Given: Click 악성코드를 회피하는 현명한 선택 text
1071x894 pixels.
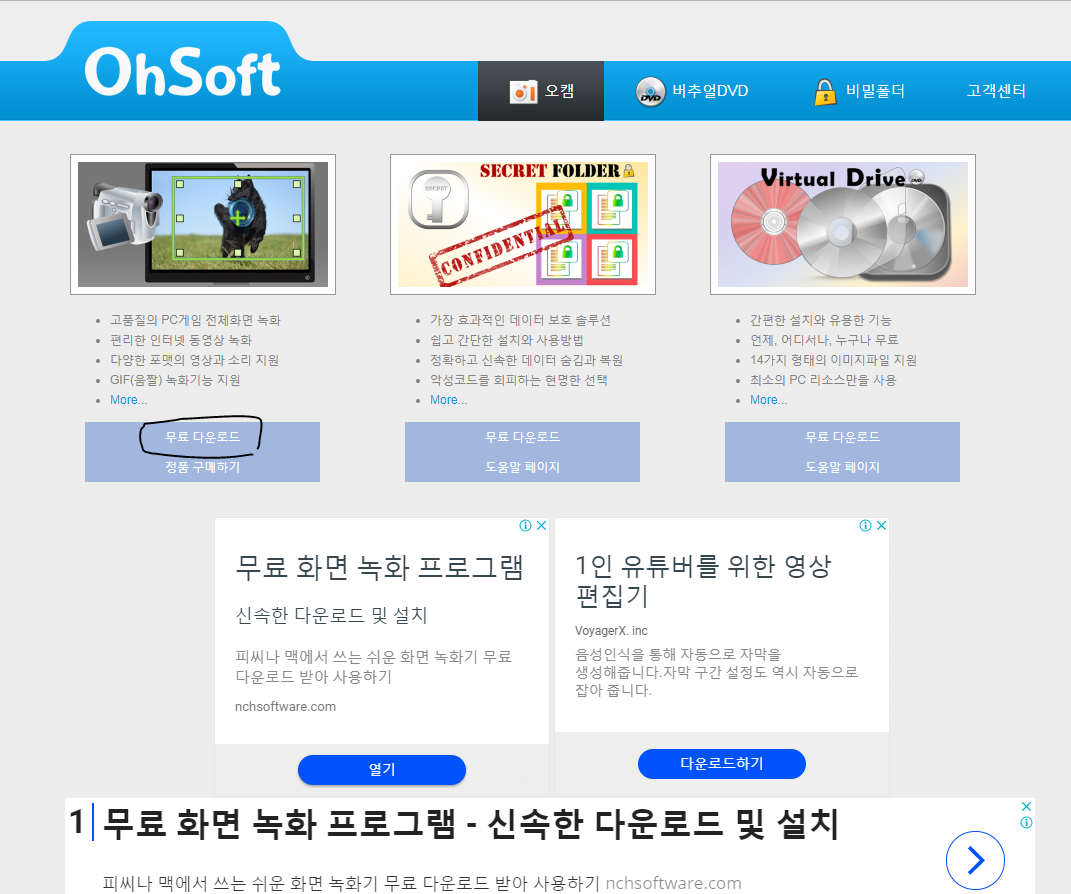Looking at the screenshot, I should [x=519, y=380].
